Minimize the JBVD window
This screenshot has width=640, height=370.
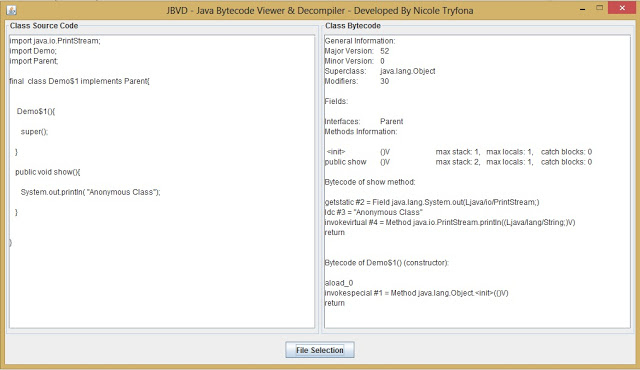582,9
